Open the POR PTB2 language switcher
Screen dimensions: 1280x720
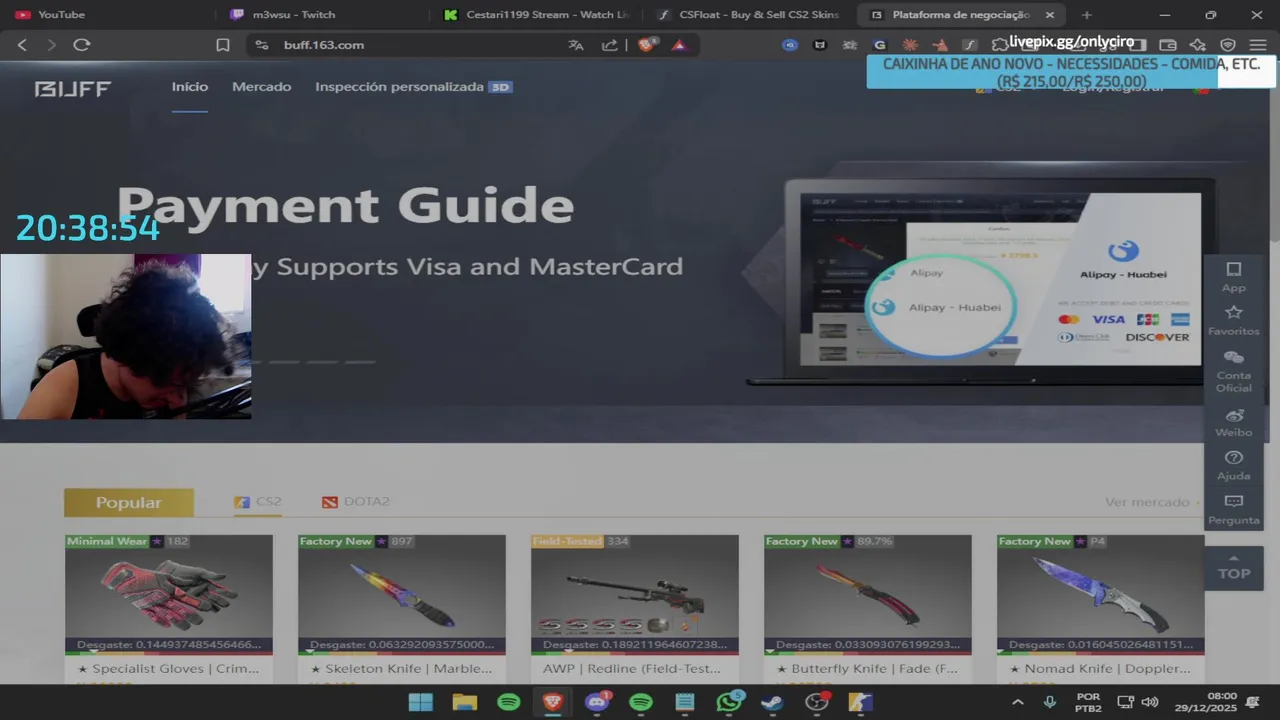pyautogui.click(x=1088, y=702)
